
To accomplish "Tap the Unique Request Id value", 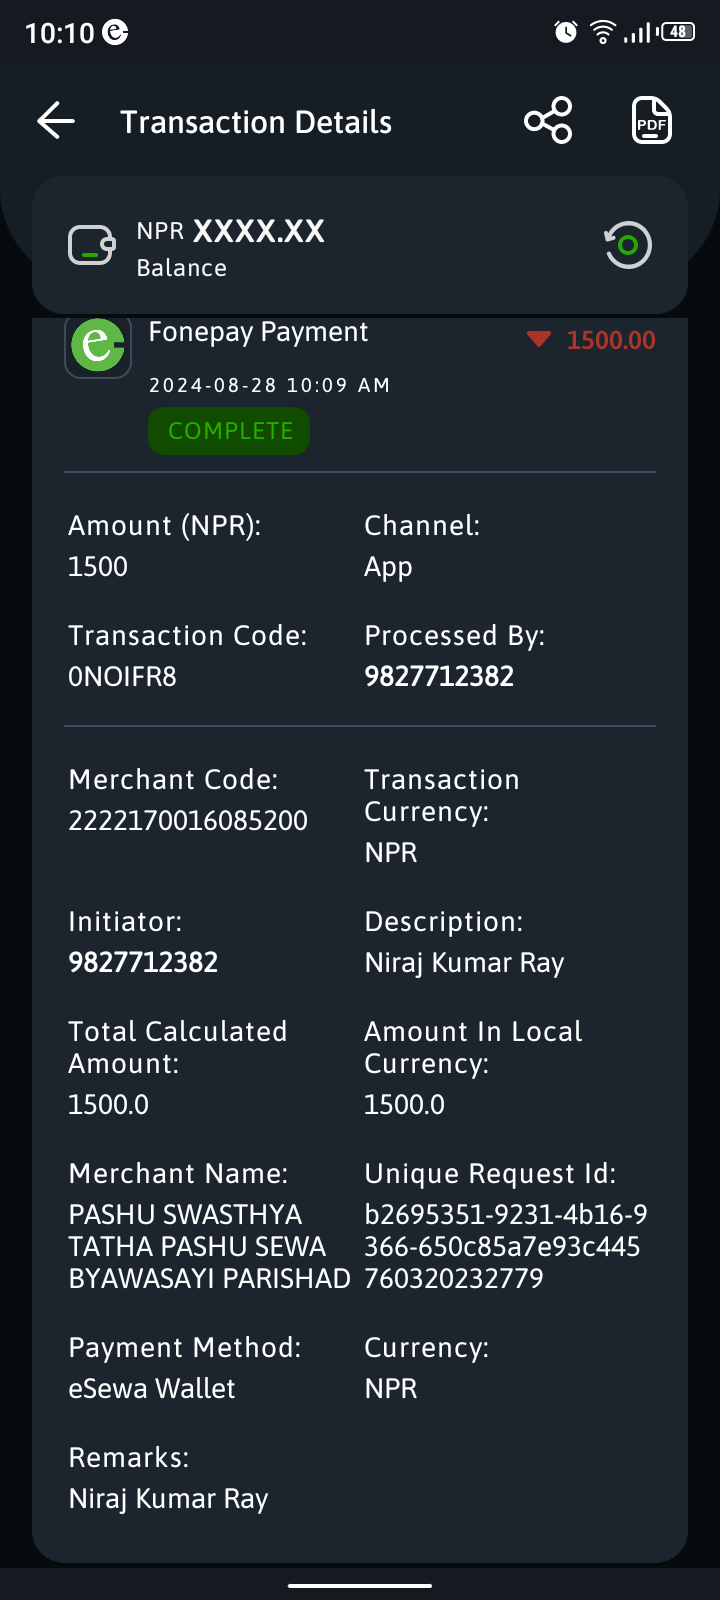I will [506, 1246].
